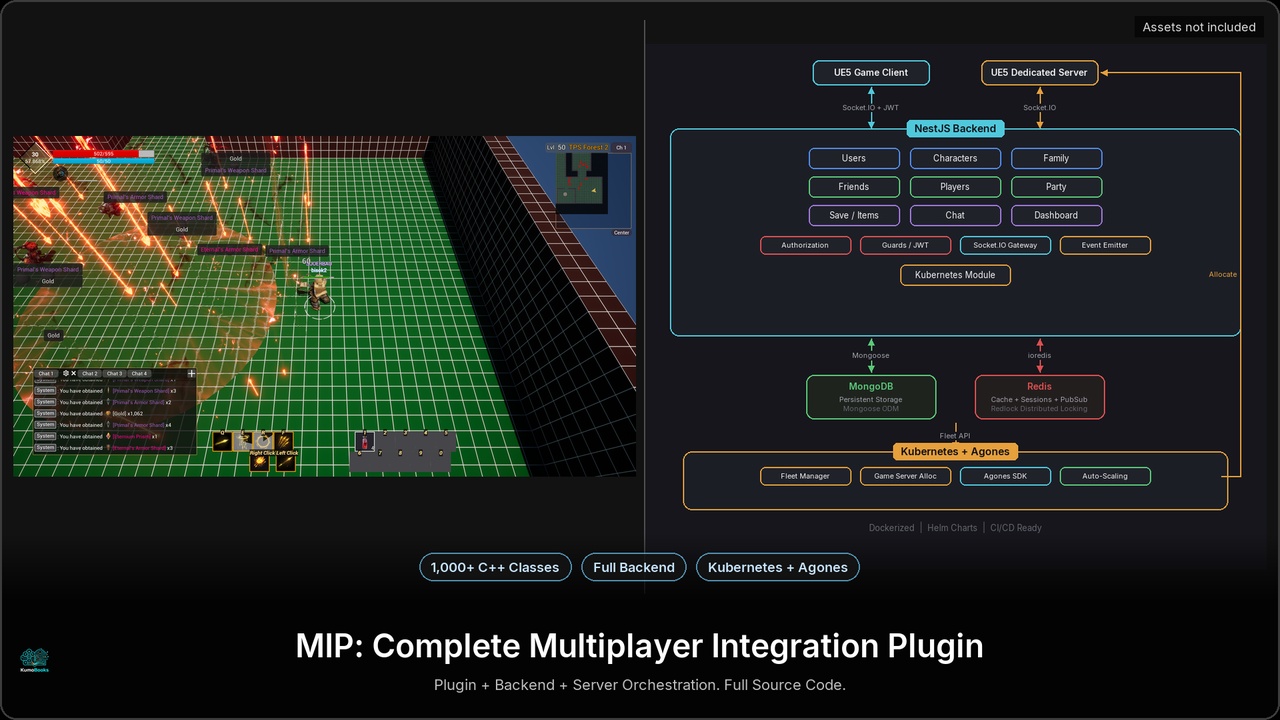Click the Socket.IO Gateway box

pos(1005,245)
